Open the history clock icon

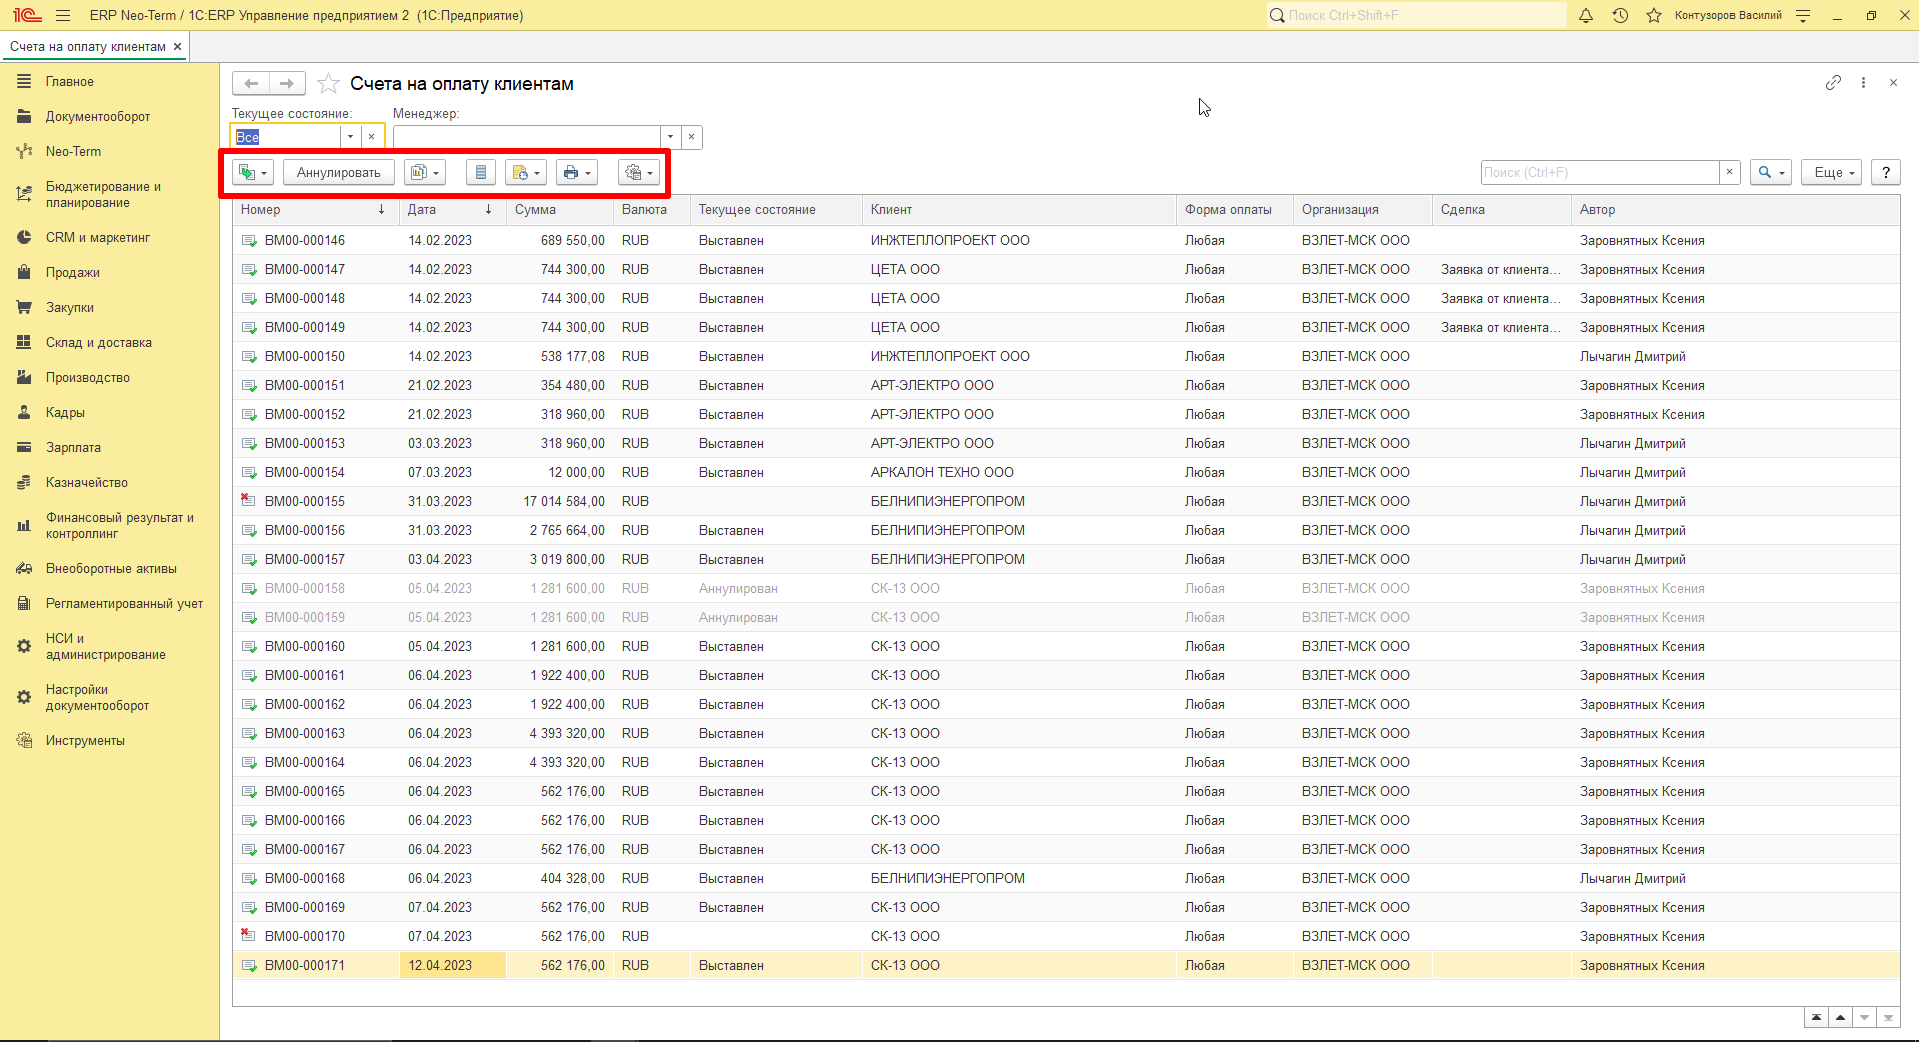(x=1620, y=15)
